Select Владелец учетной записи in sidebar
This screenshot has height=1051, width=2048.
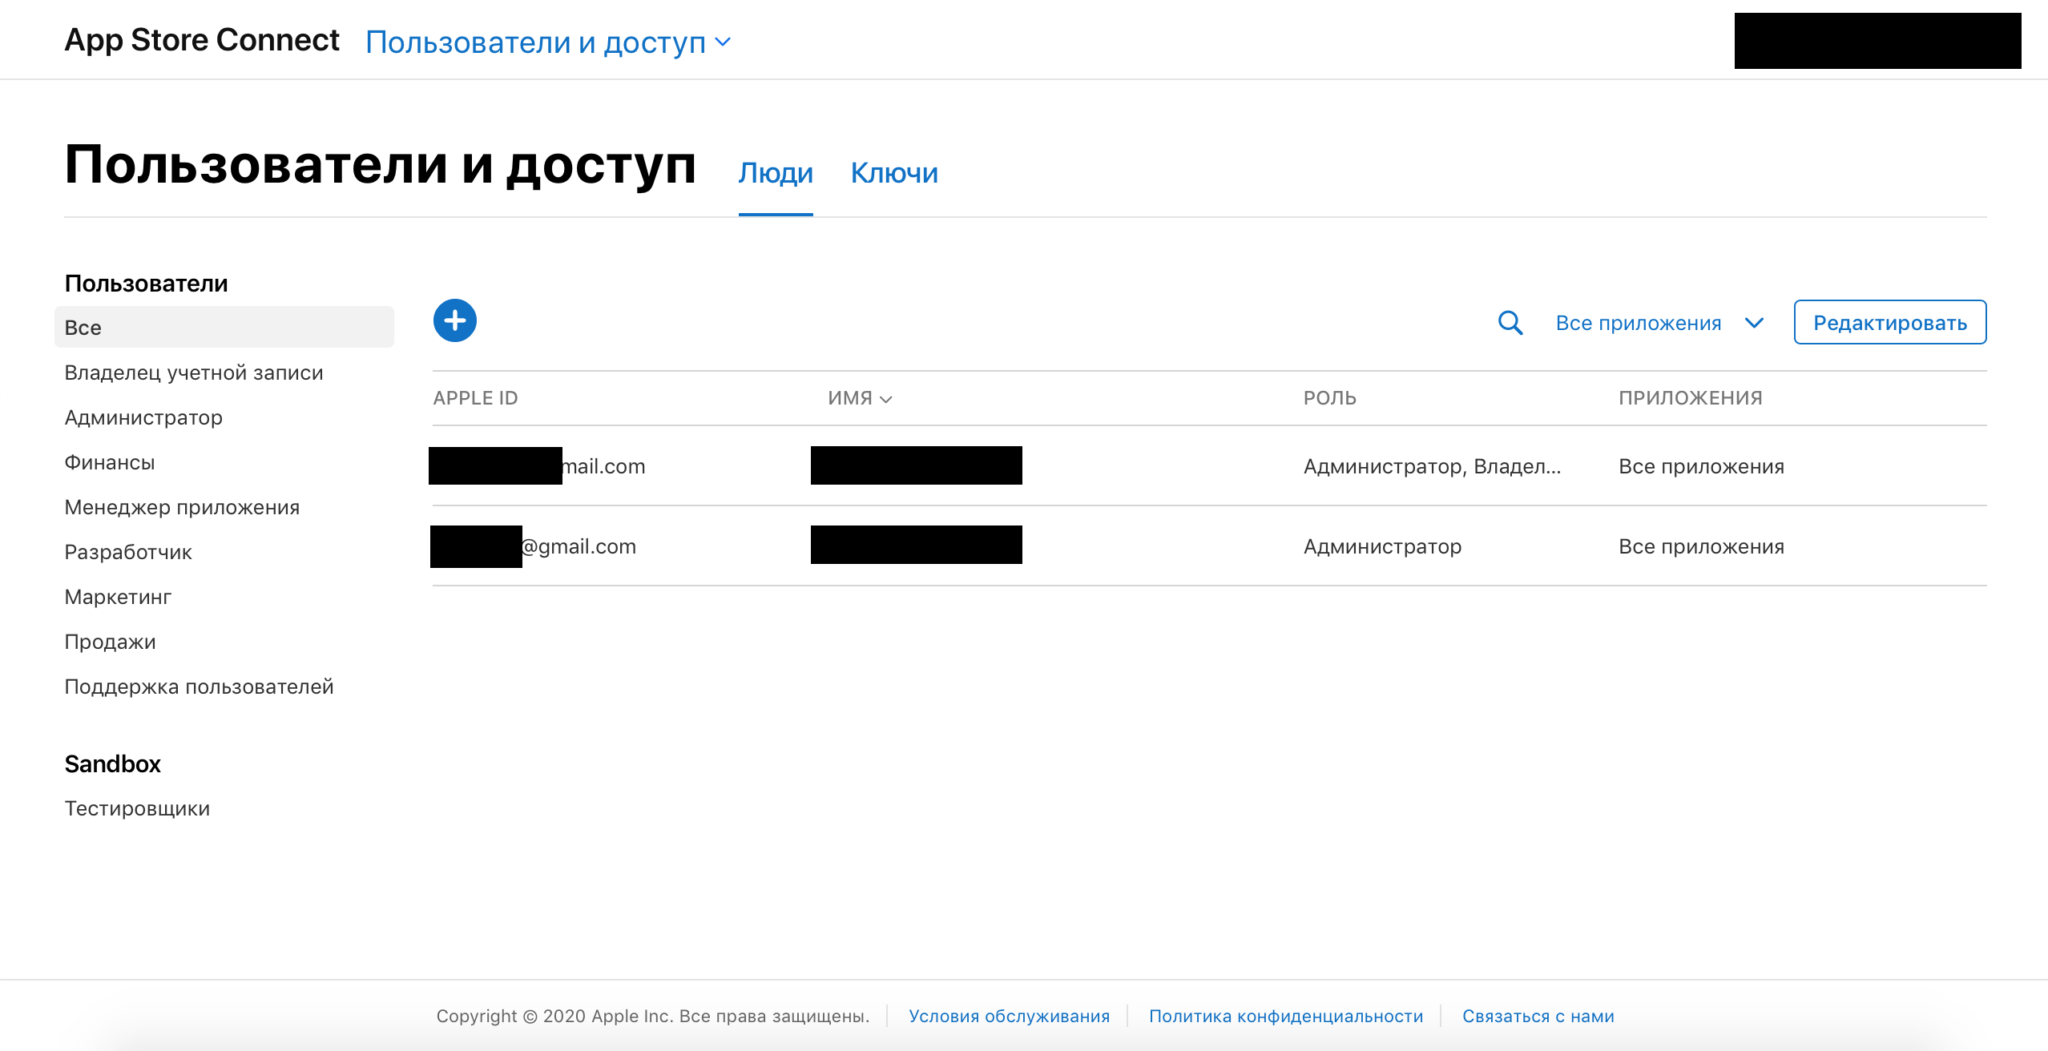tap(193, 372)
